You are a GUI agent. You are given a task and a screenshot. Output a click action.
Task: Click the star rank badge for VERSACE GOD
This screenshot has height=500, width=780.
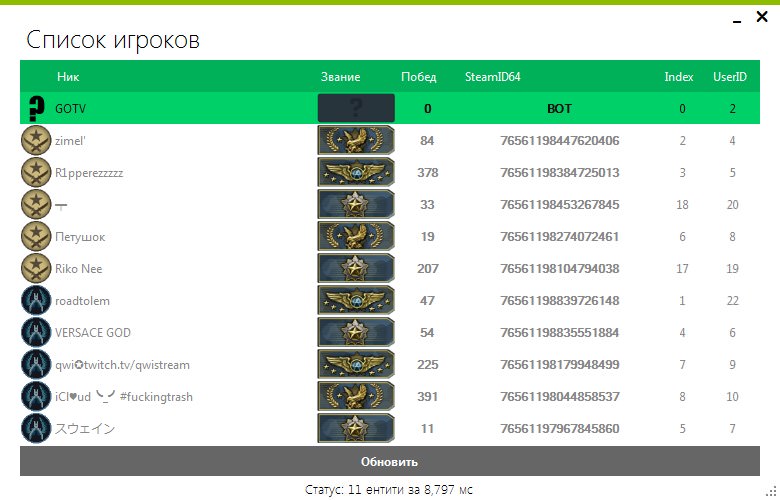coord(356,332)
